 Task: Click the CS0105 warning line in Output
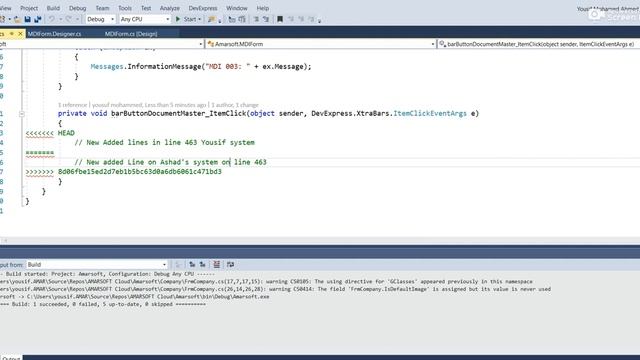pos(266,282)
